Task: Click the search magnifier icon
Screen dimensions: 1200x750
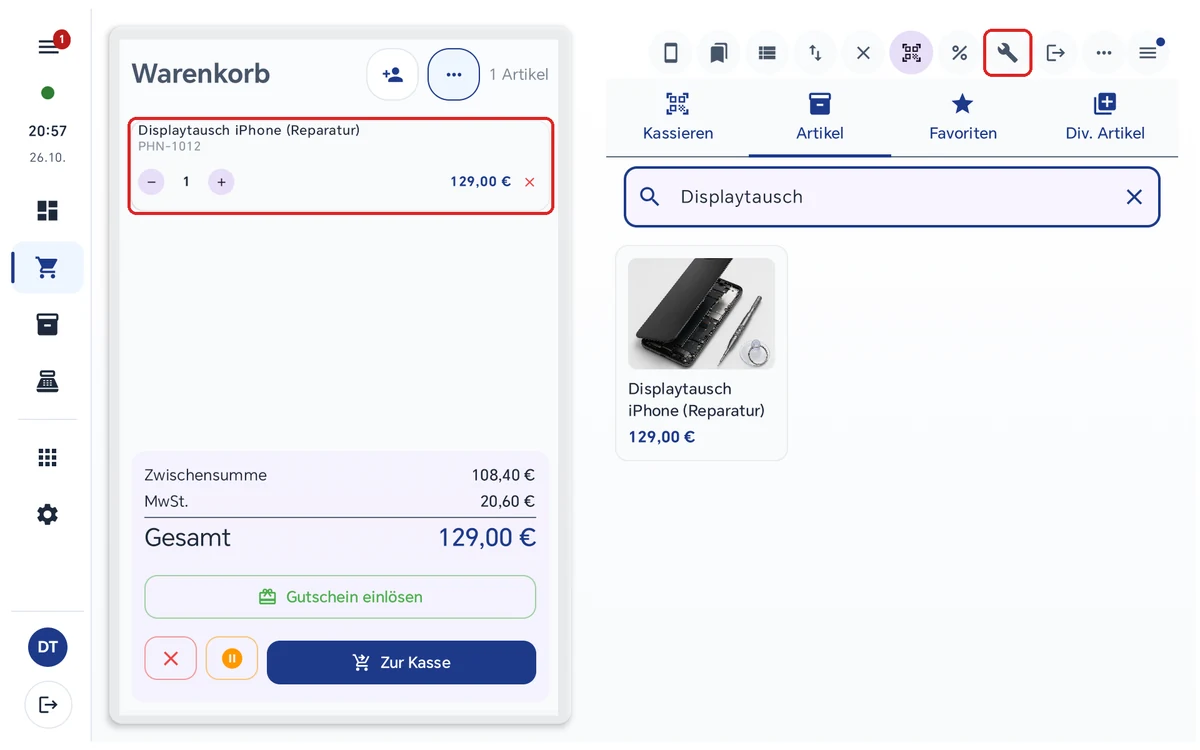Action: [x=650, y=197]
